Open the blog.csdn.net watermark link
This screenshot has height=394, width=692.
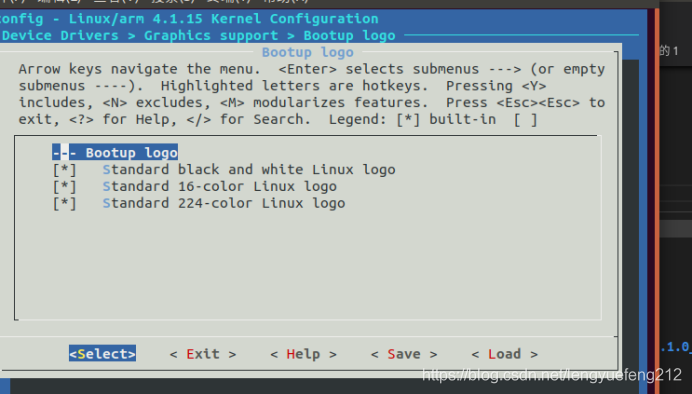552,375
